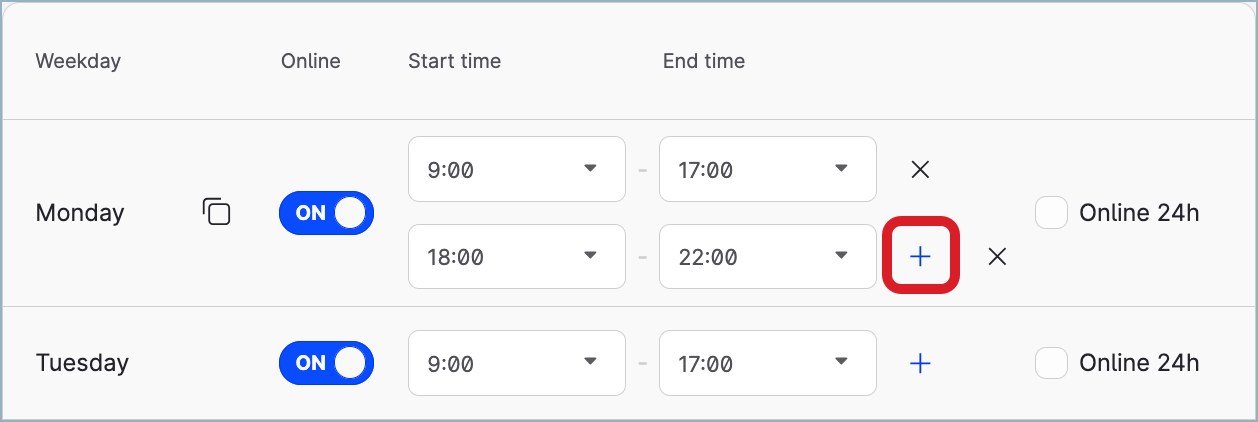Add another time slot for Monday
This screenshot has height=422, width=1258.
coord(920,256)
